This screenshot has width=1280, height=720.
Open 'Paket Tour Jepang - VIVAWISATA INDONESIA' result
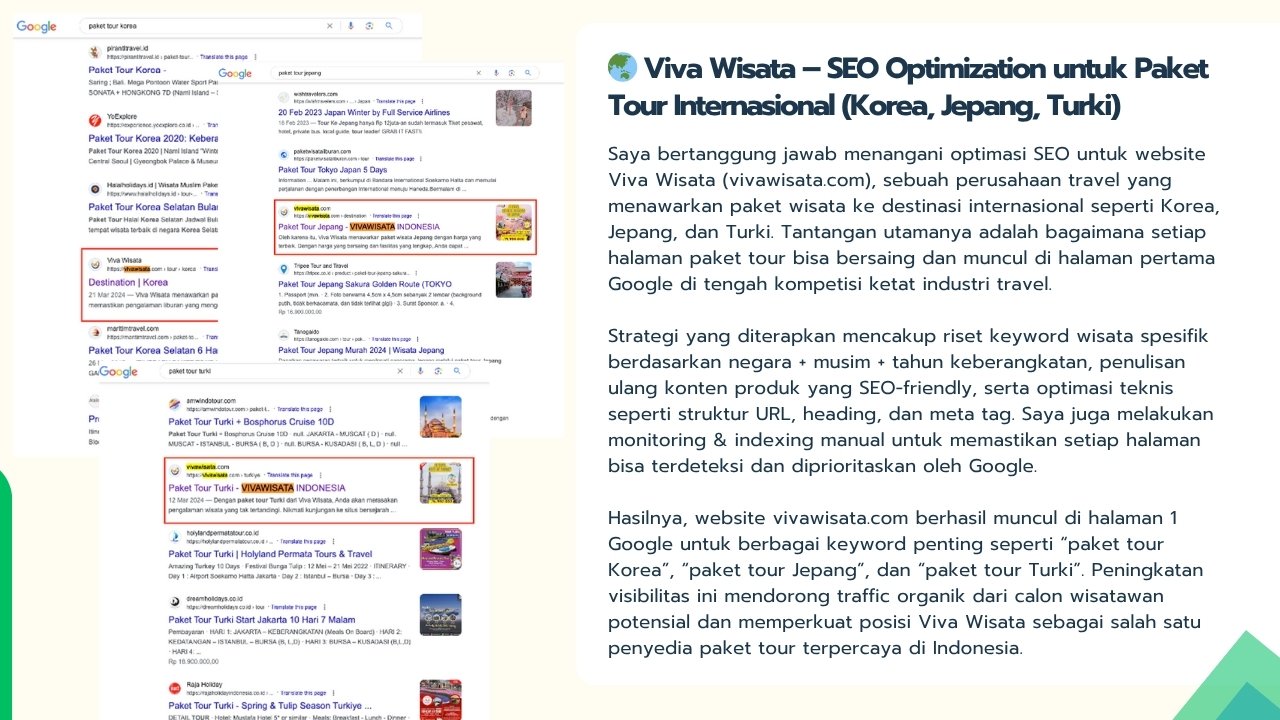359,227
